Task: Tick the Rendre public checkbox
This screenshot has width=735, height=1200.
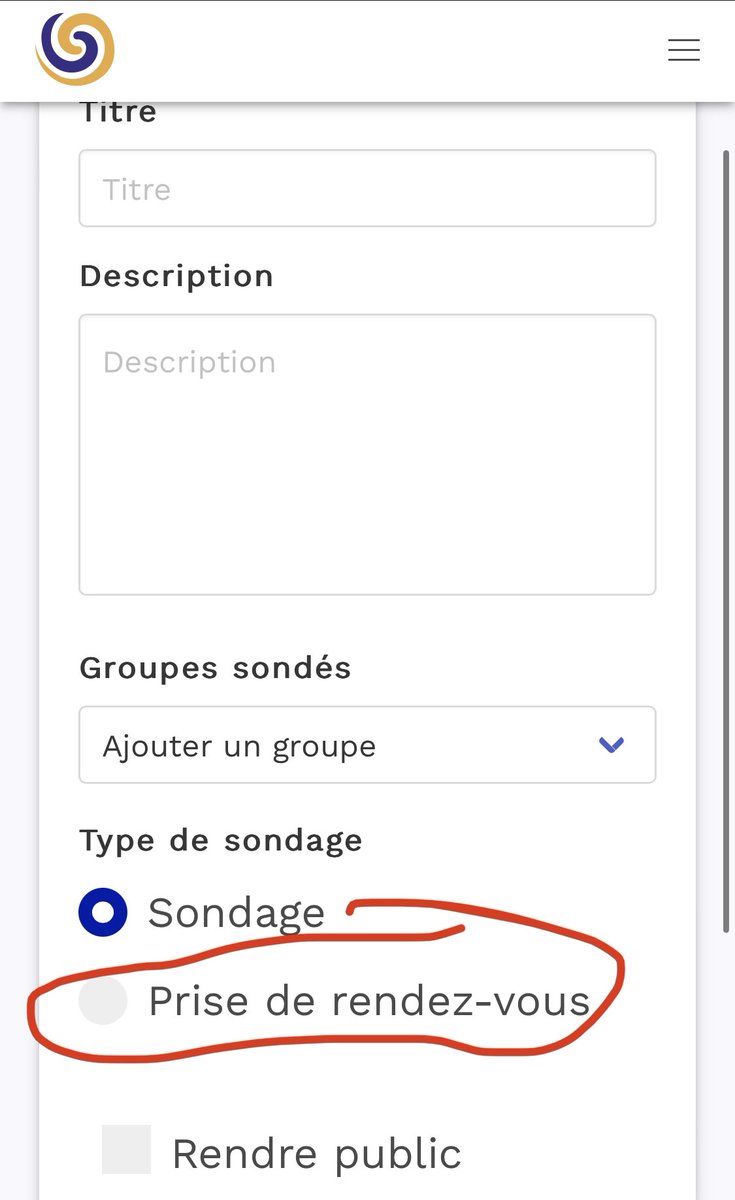Action: [x=127, y=1149]
